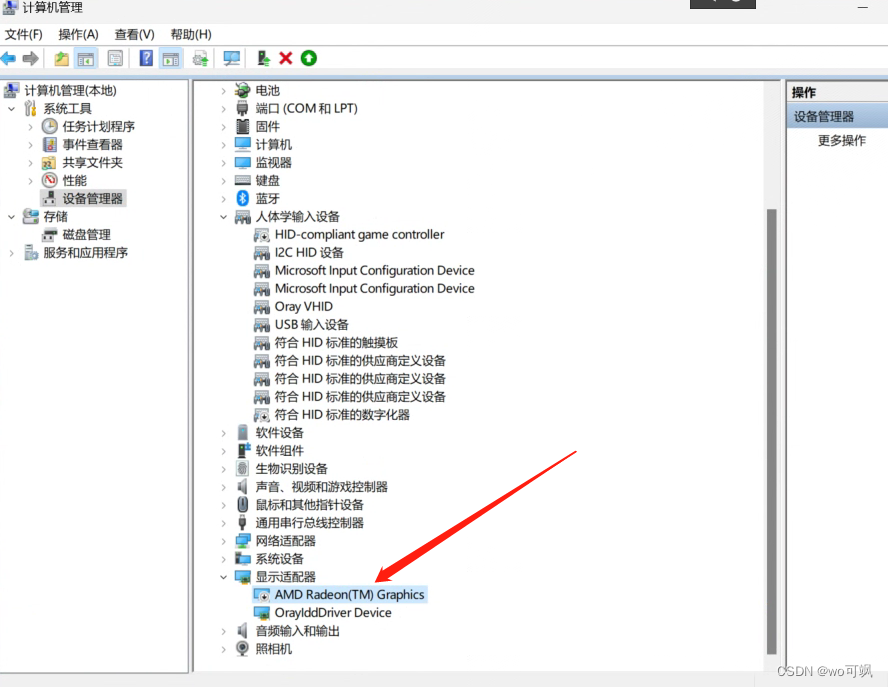Select 计算机管理(本地) root node
The width and height of the screenshot is (888, 687).
[70, 90]
